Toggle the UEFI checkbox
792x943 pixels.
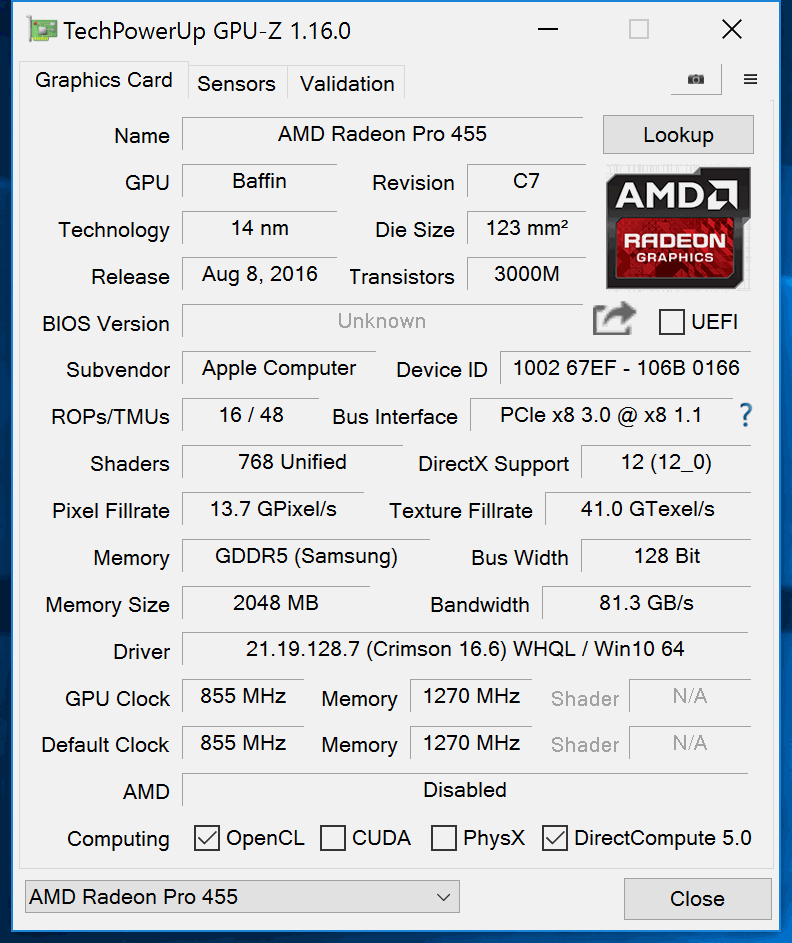[x=671, y=322]
